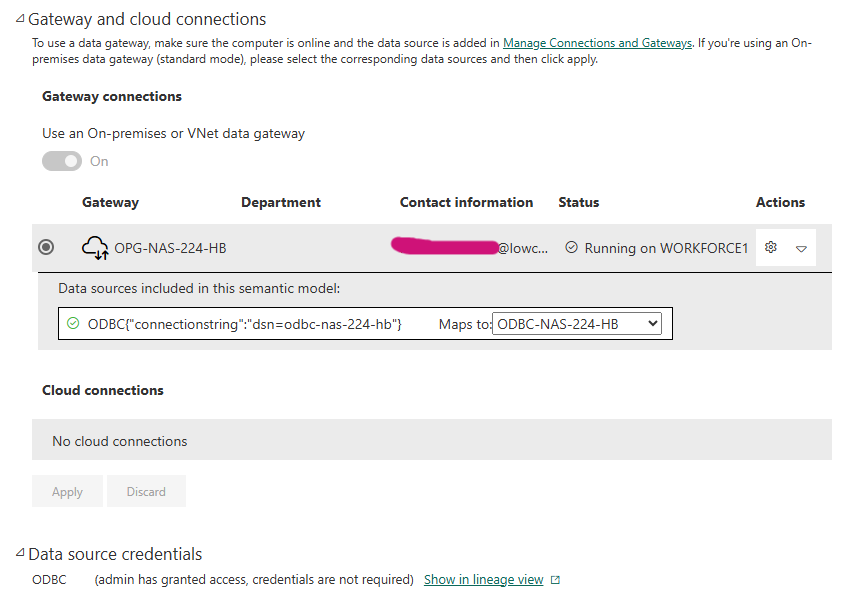Open the Show in lineage view link
This screenshot has width=864, height=601.
[x=483, y=580]
